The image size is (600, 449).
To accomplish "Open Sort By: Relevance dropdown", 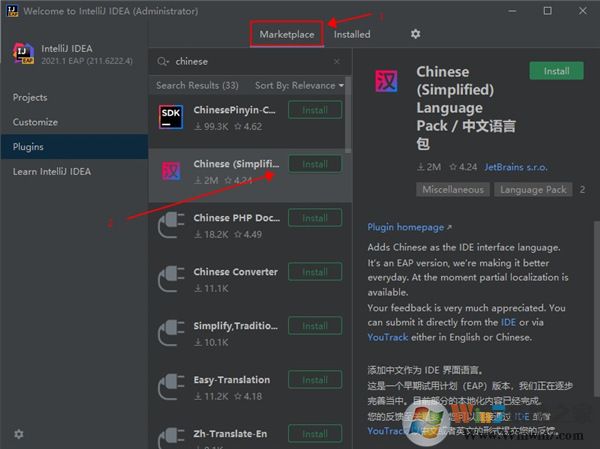I will [299, 85].
